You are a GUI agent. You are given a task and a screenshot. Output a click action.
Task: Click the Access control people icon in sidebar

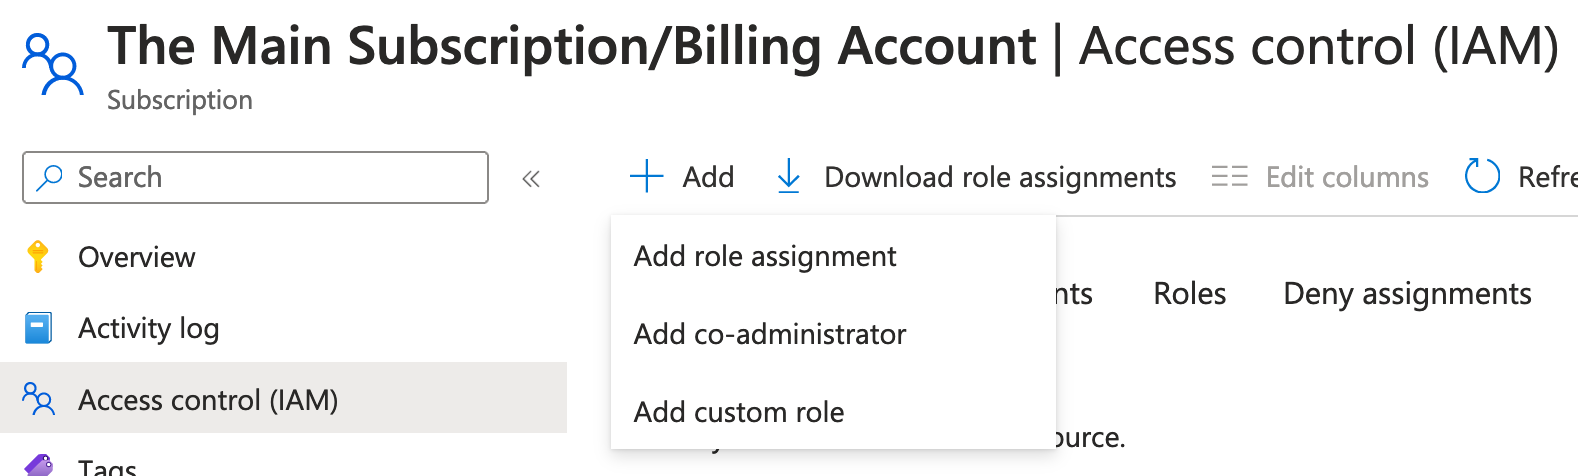coord(38,400)
